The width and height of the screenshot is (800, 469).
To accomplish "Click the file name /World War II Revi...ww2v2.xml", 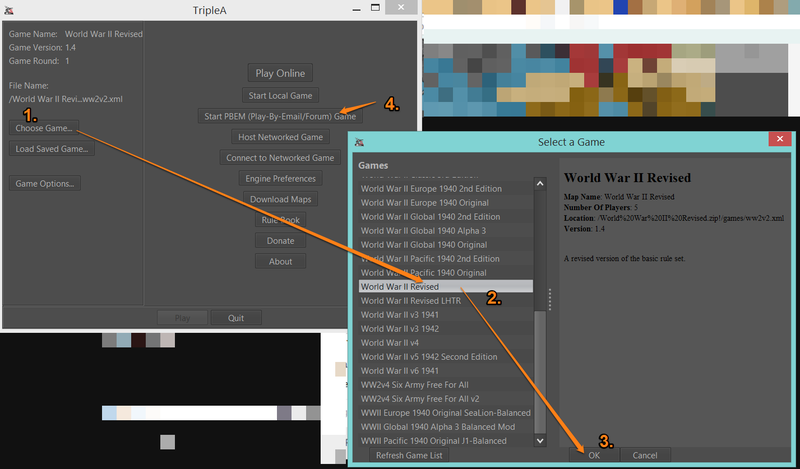I will (x=65, y=99).
